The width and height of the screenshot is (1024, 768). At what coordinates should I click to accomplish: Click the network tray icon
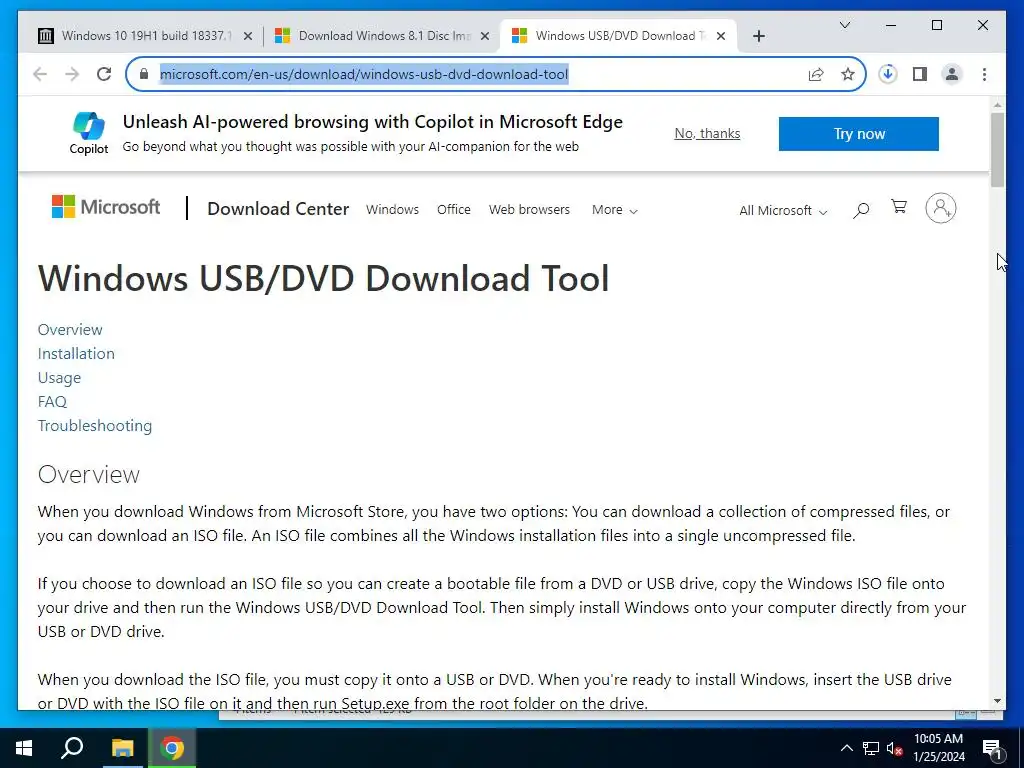click(871, 748)
